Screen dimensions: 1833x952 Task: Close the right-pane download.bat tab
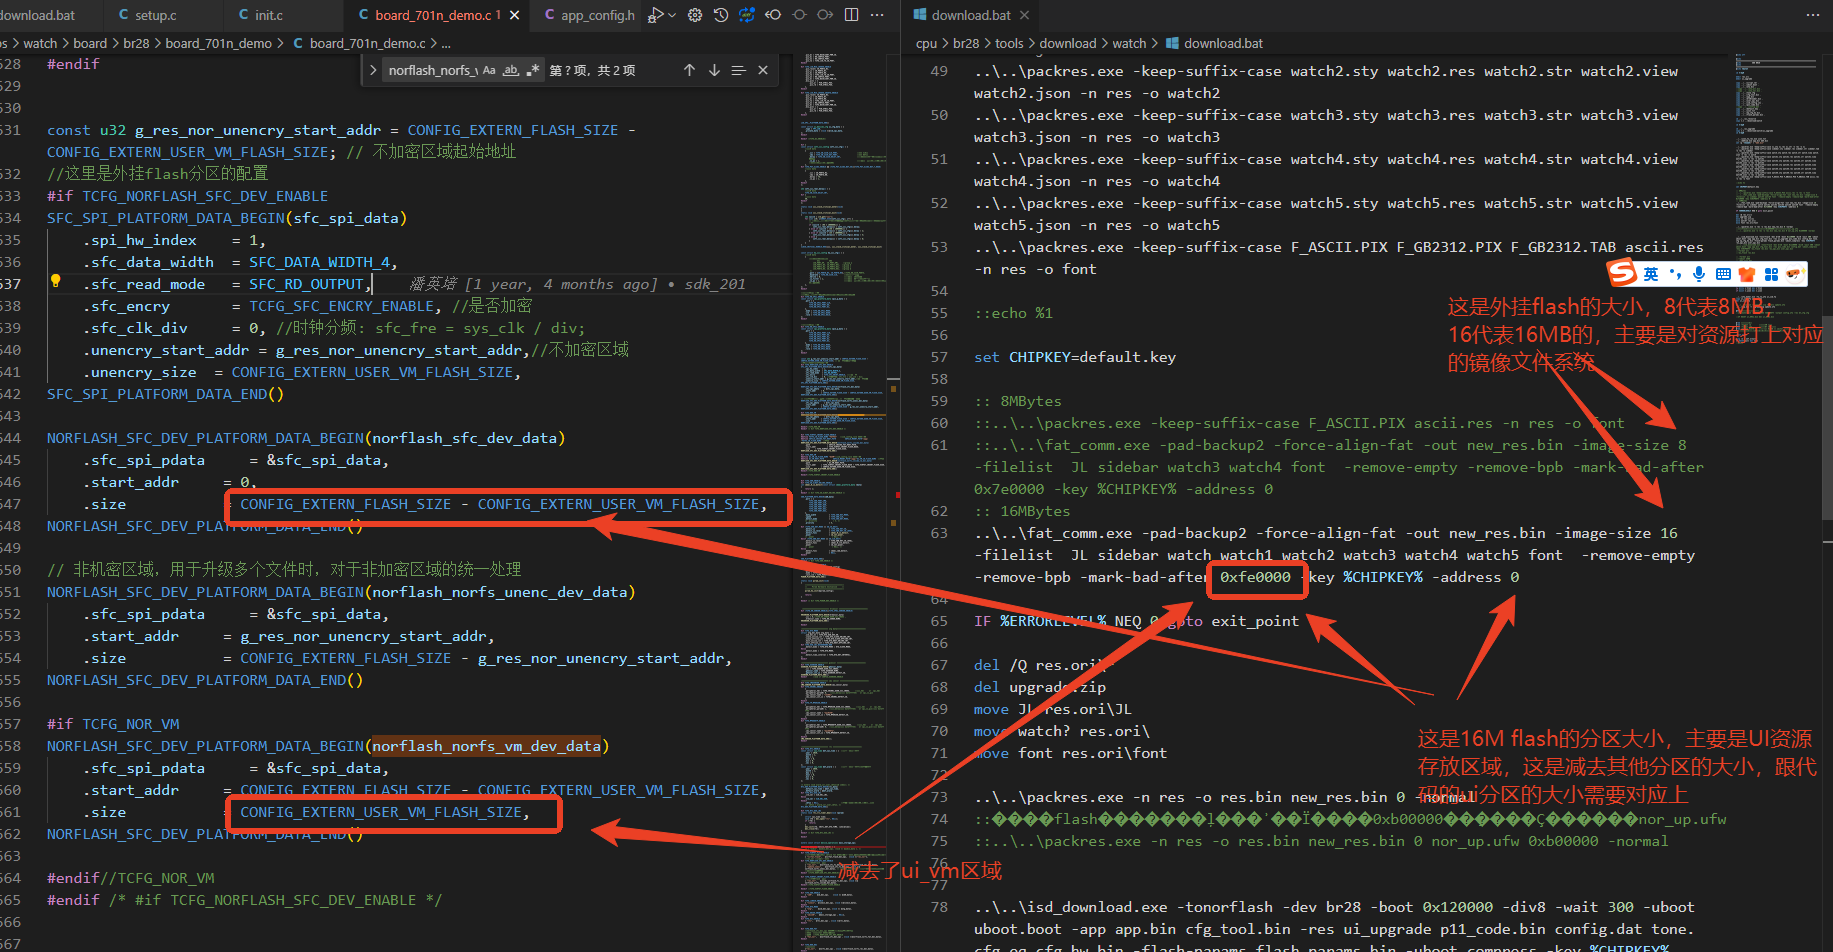pyautogui.click(x=1025, y=15)
